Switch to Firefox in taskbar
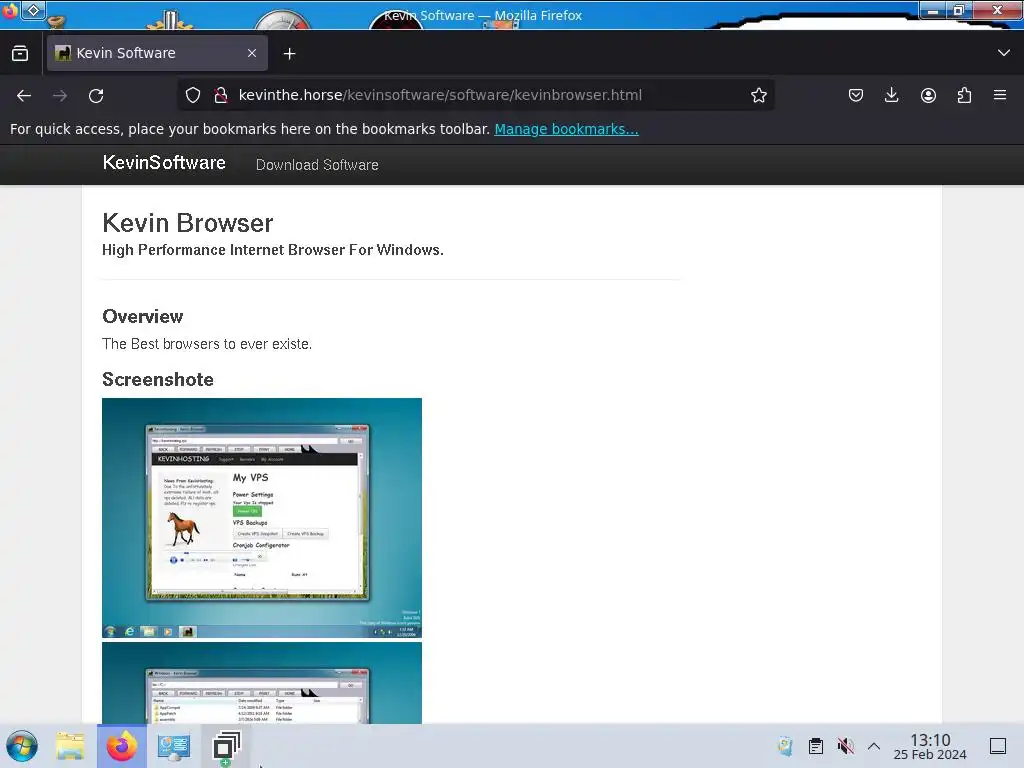Viewport: 1024px width, 768px height. coord(121,746)
